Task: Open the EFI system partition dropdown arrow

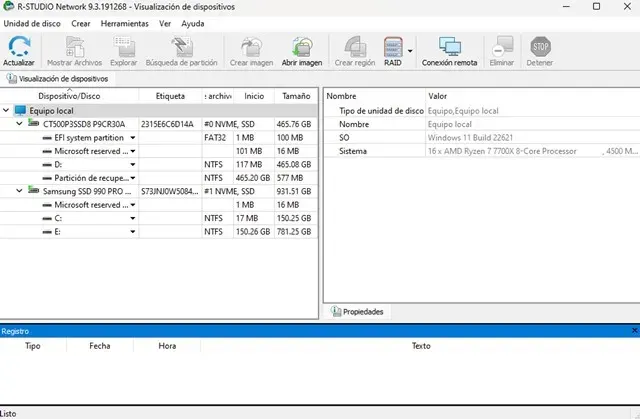Action: (x=133, y=138)
